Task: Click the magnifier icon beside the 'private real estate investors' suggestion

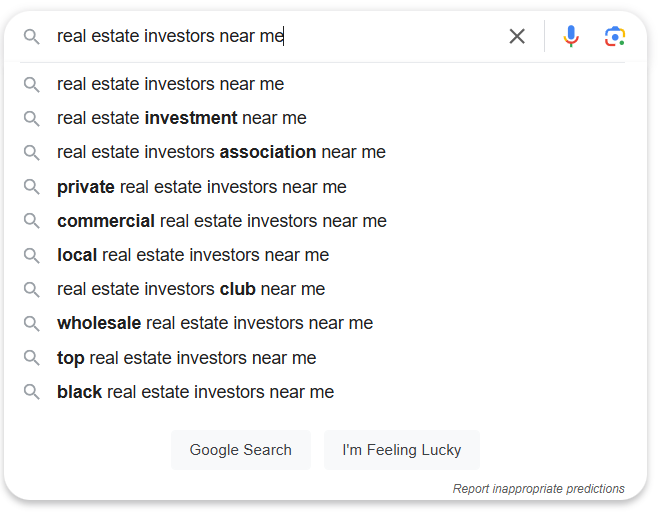Action: pyautogui.click(x=31, y=187)
